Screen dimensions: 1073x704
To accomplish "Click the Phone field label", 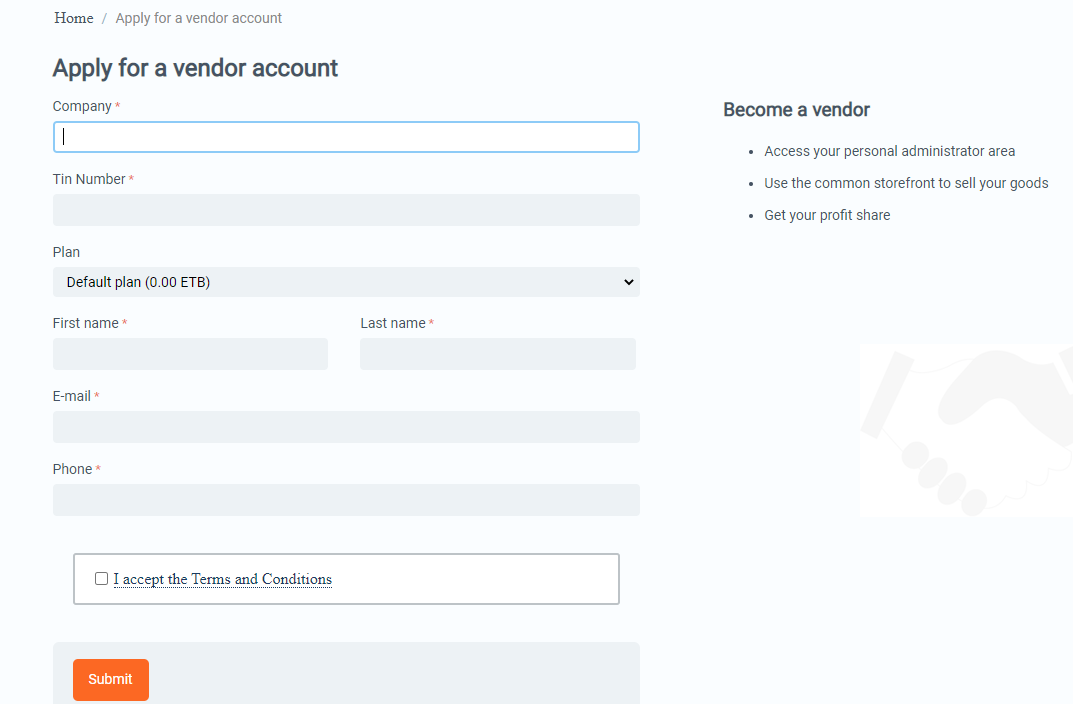I will click(x=73, y=469).
